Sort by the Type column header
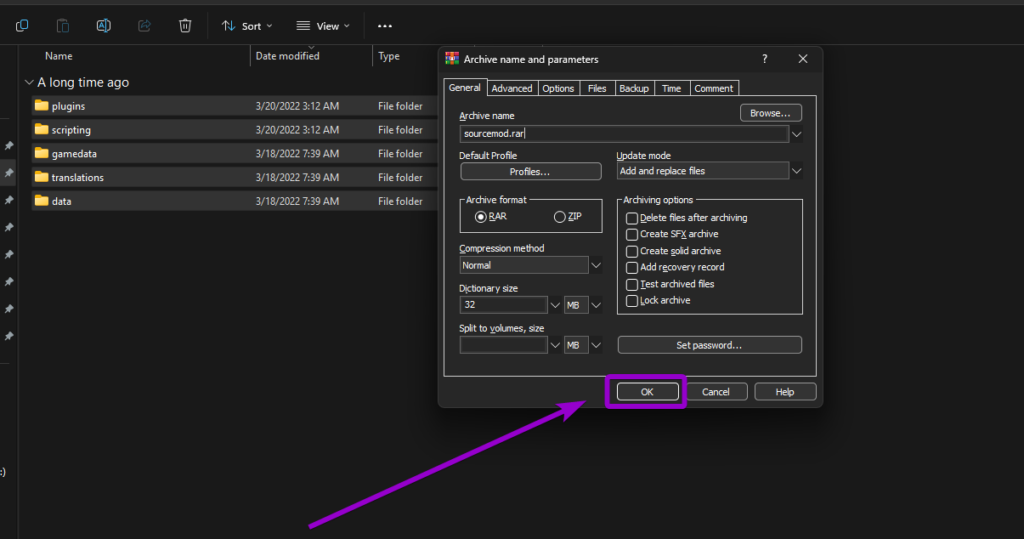The width and height of the screenshot is (1024, 539). coord(389,56)
